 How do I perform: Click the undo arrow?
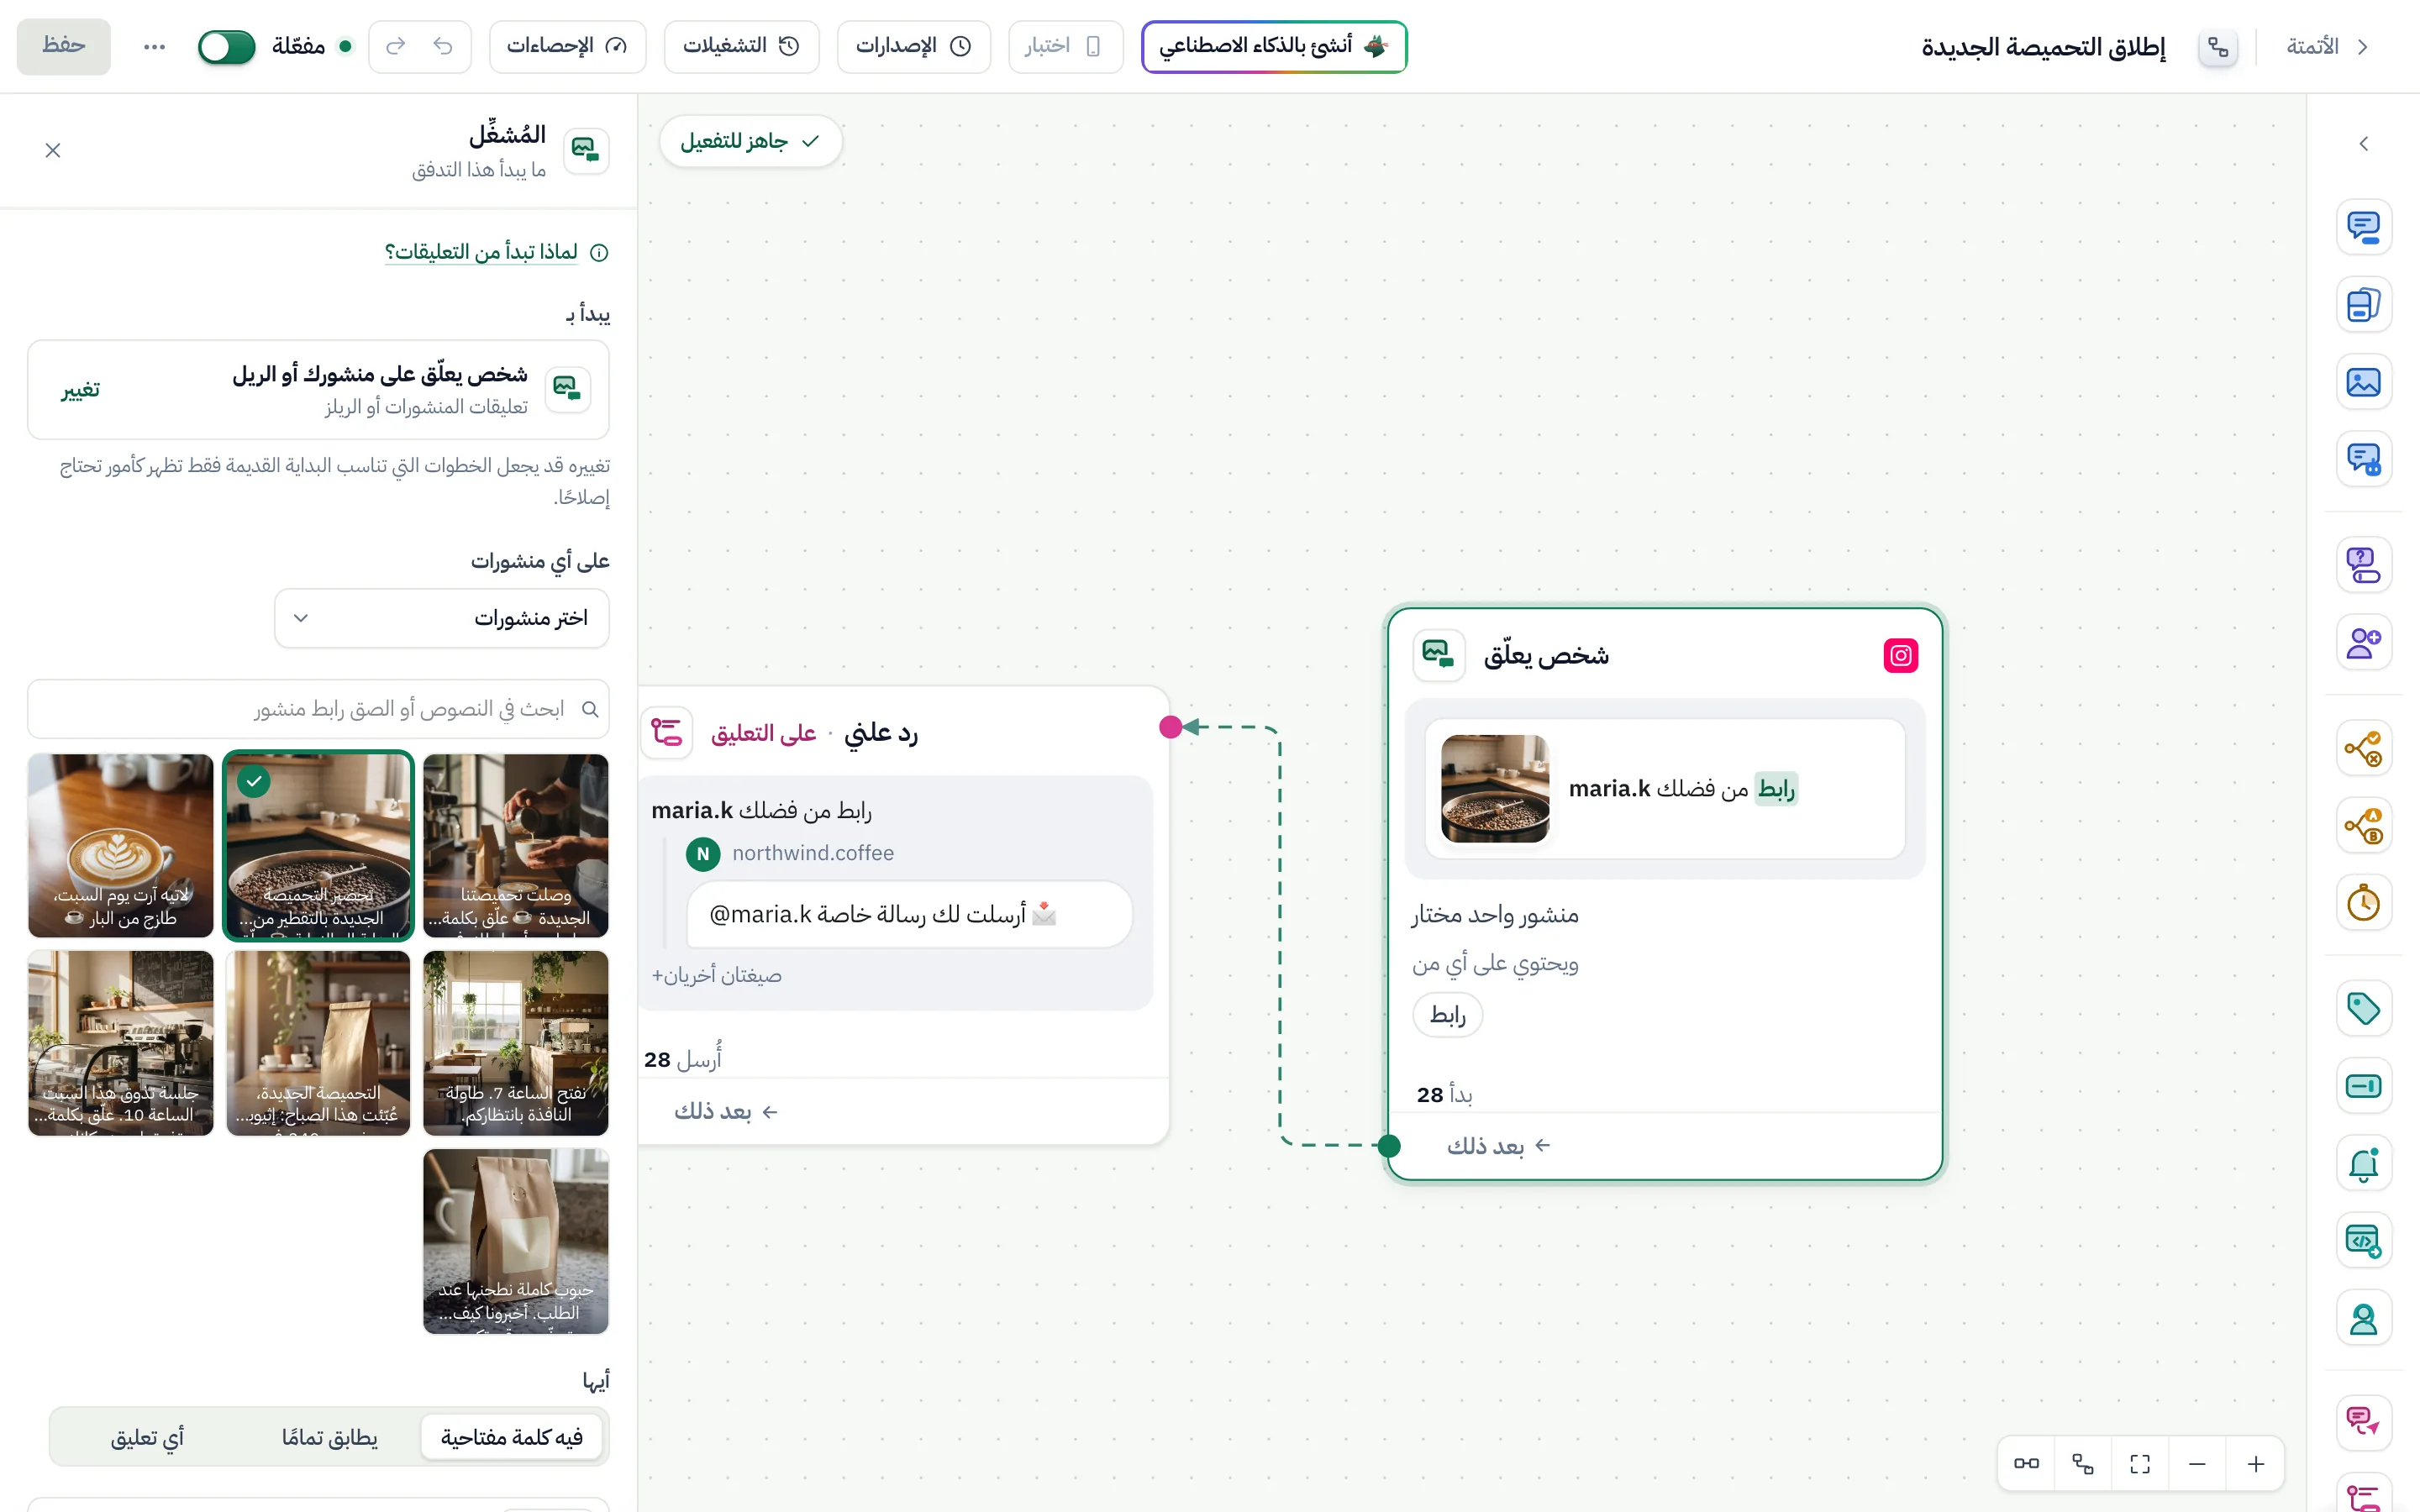click(x=443, y=46)
